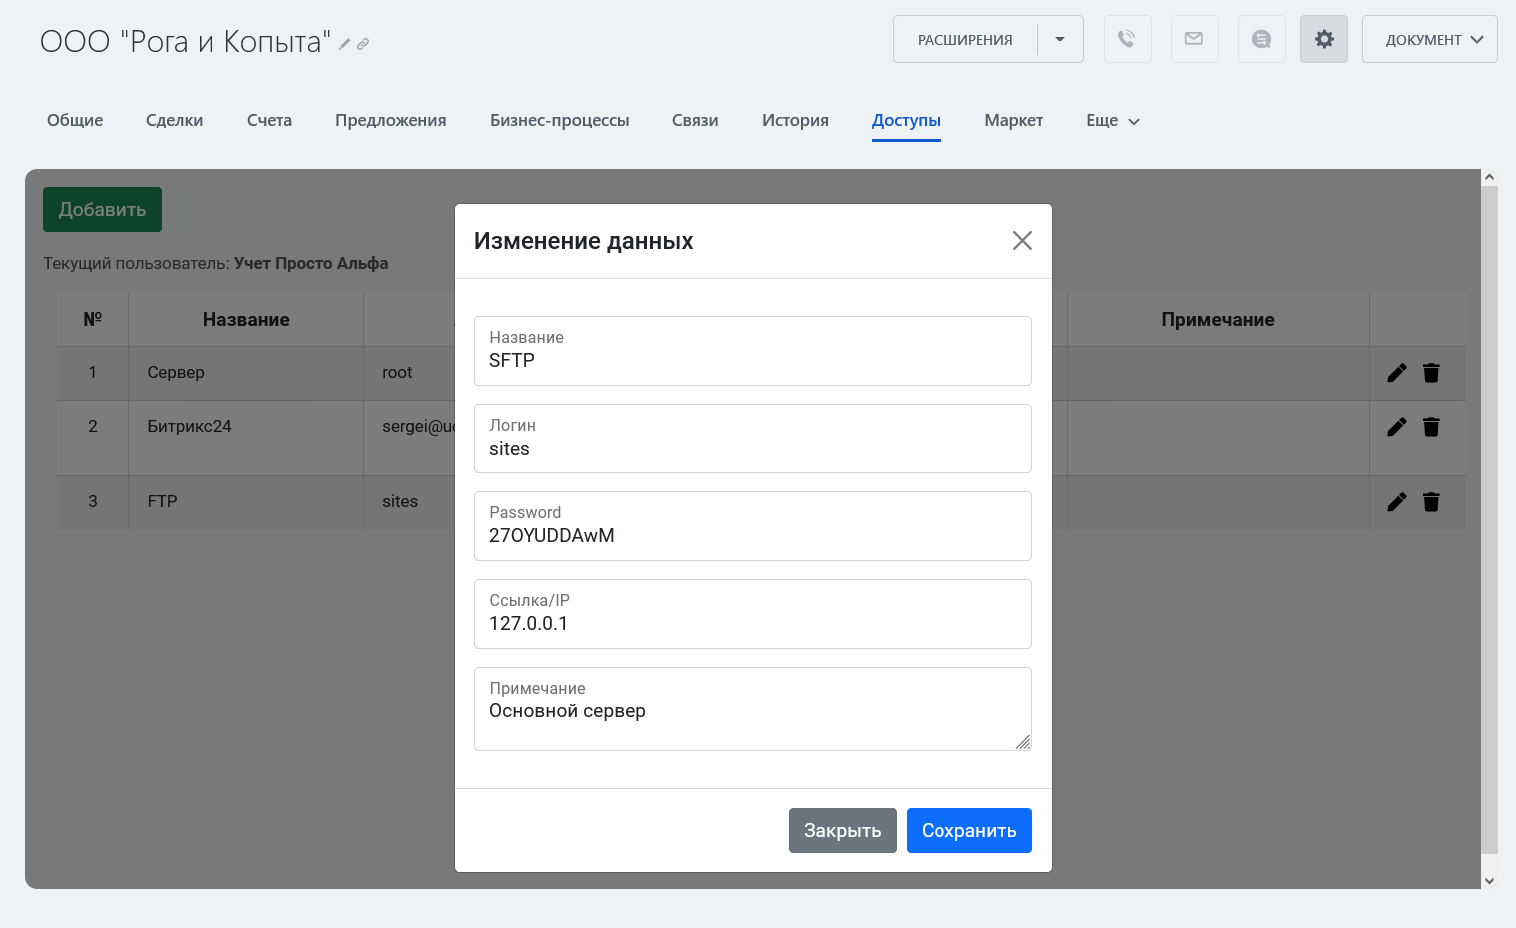Switch to the Сделки tab
The height and width of the screenshot is (928, 1516).
coord(174,121)
